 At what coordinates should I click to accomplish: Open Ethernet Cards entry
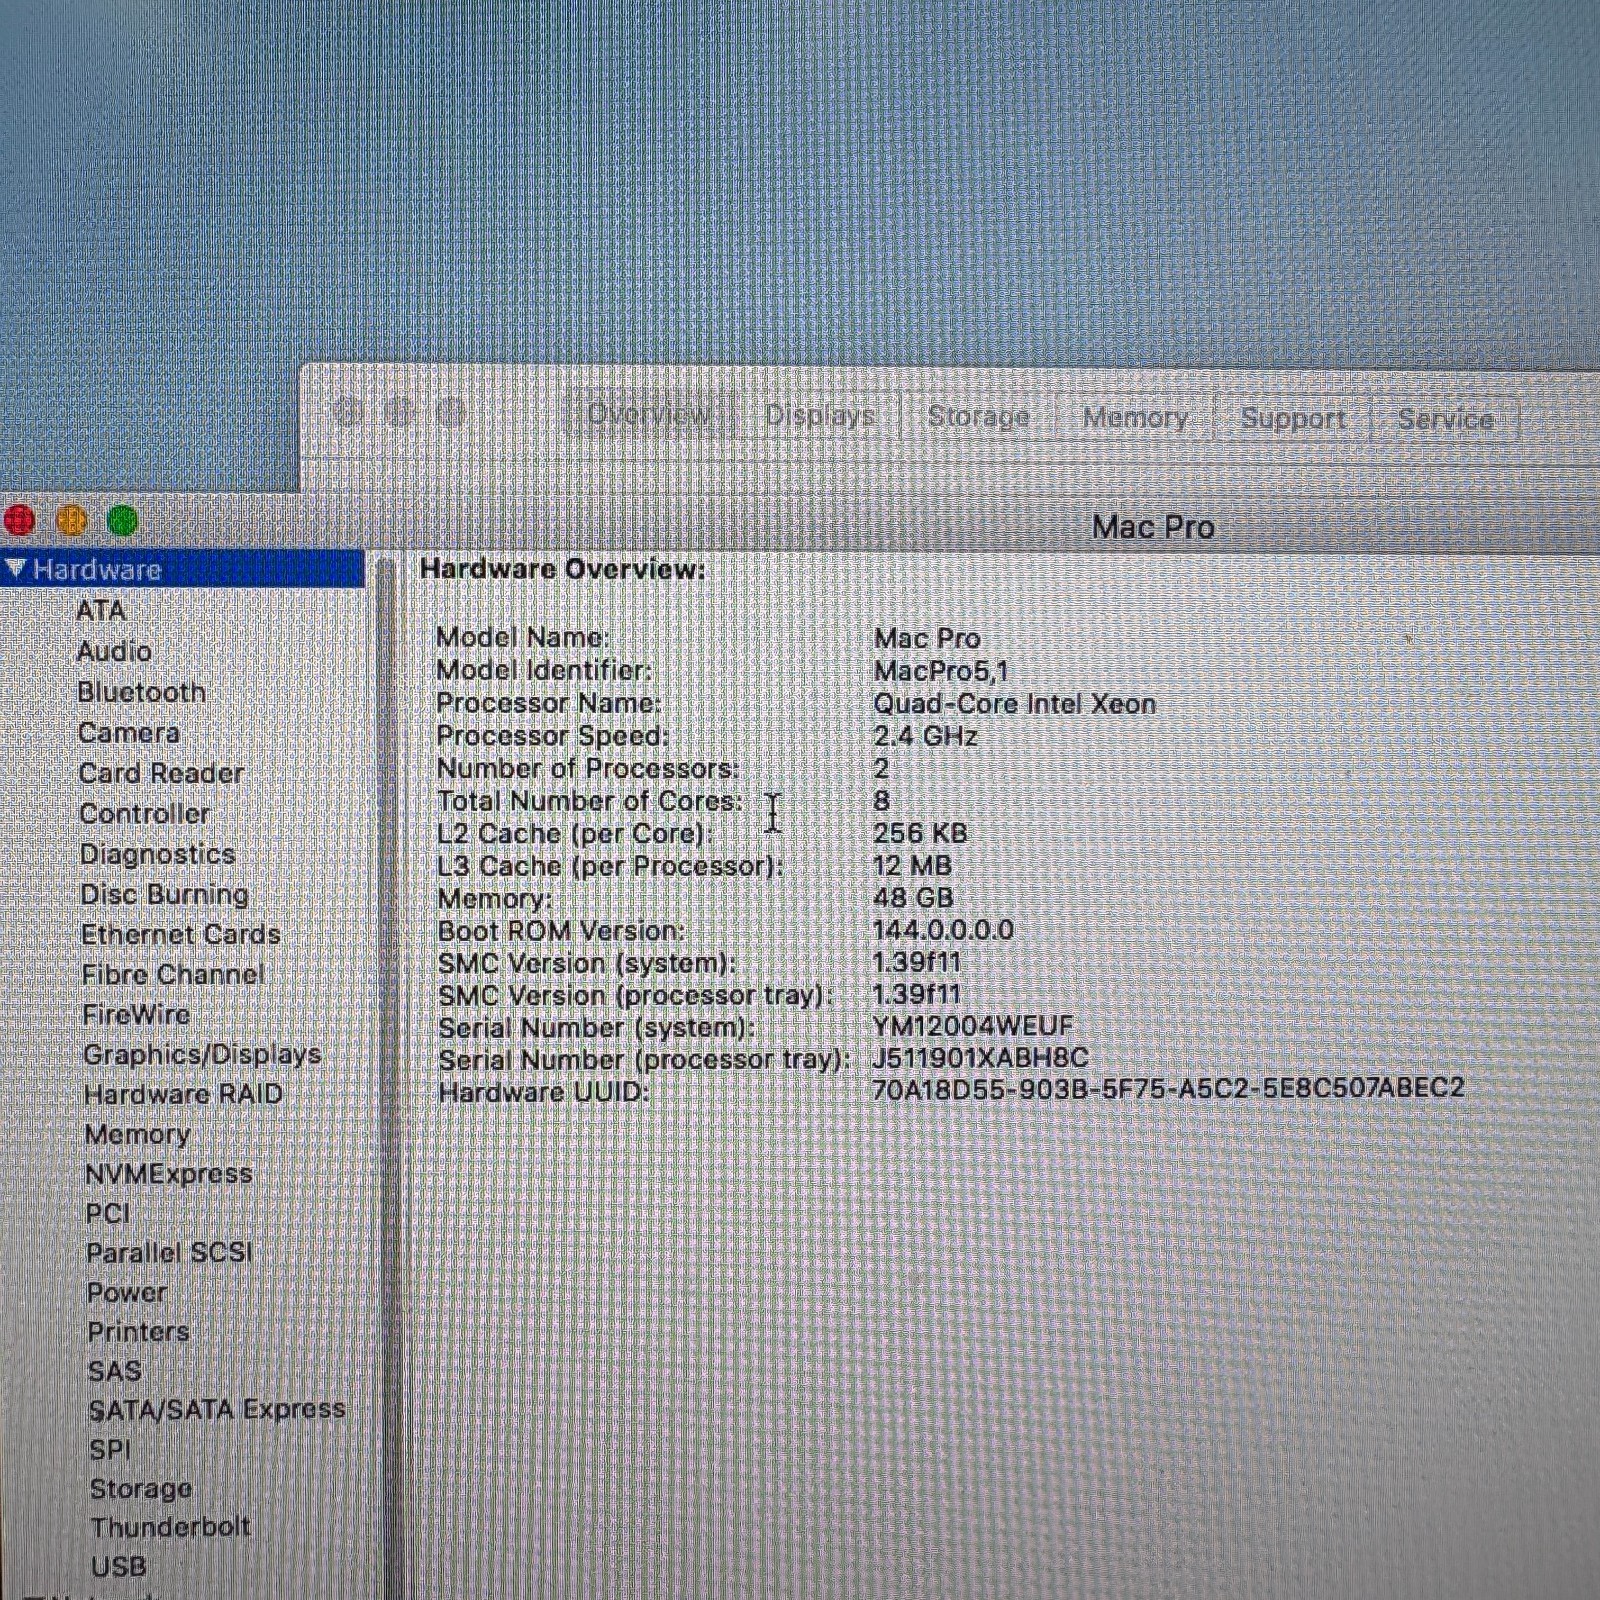[181, 934]
